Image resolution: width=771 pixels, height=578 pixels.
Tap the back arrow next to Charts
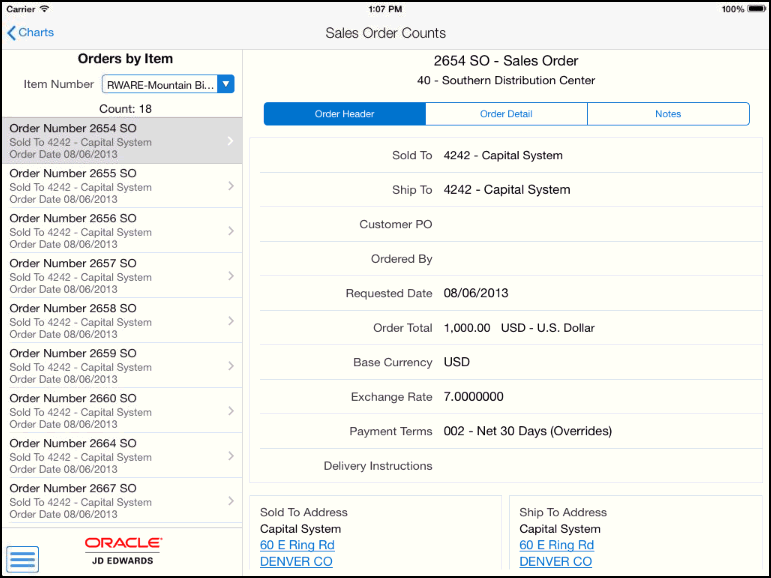11,33
